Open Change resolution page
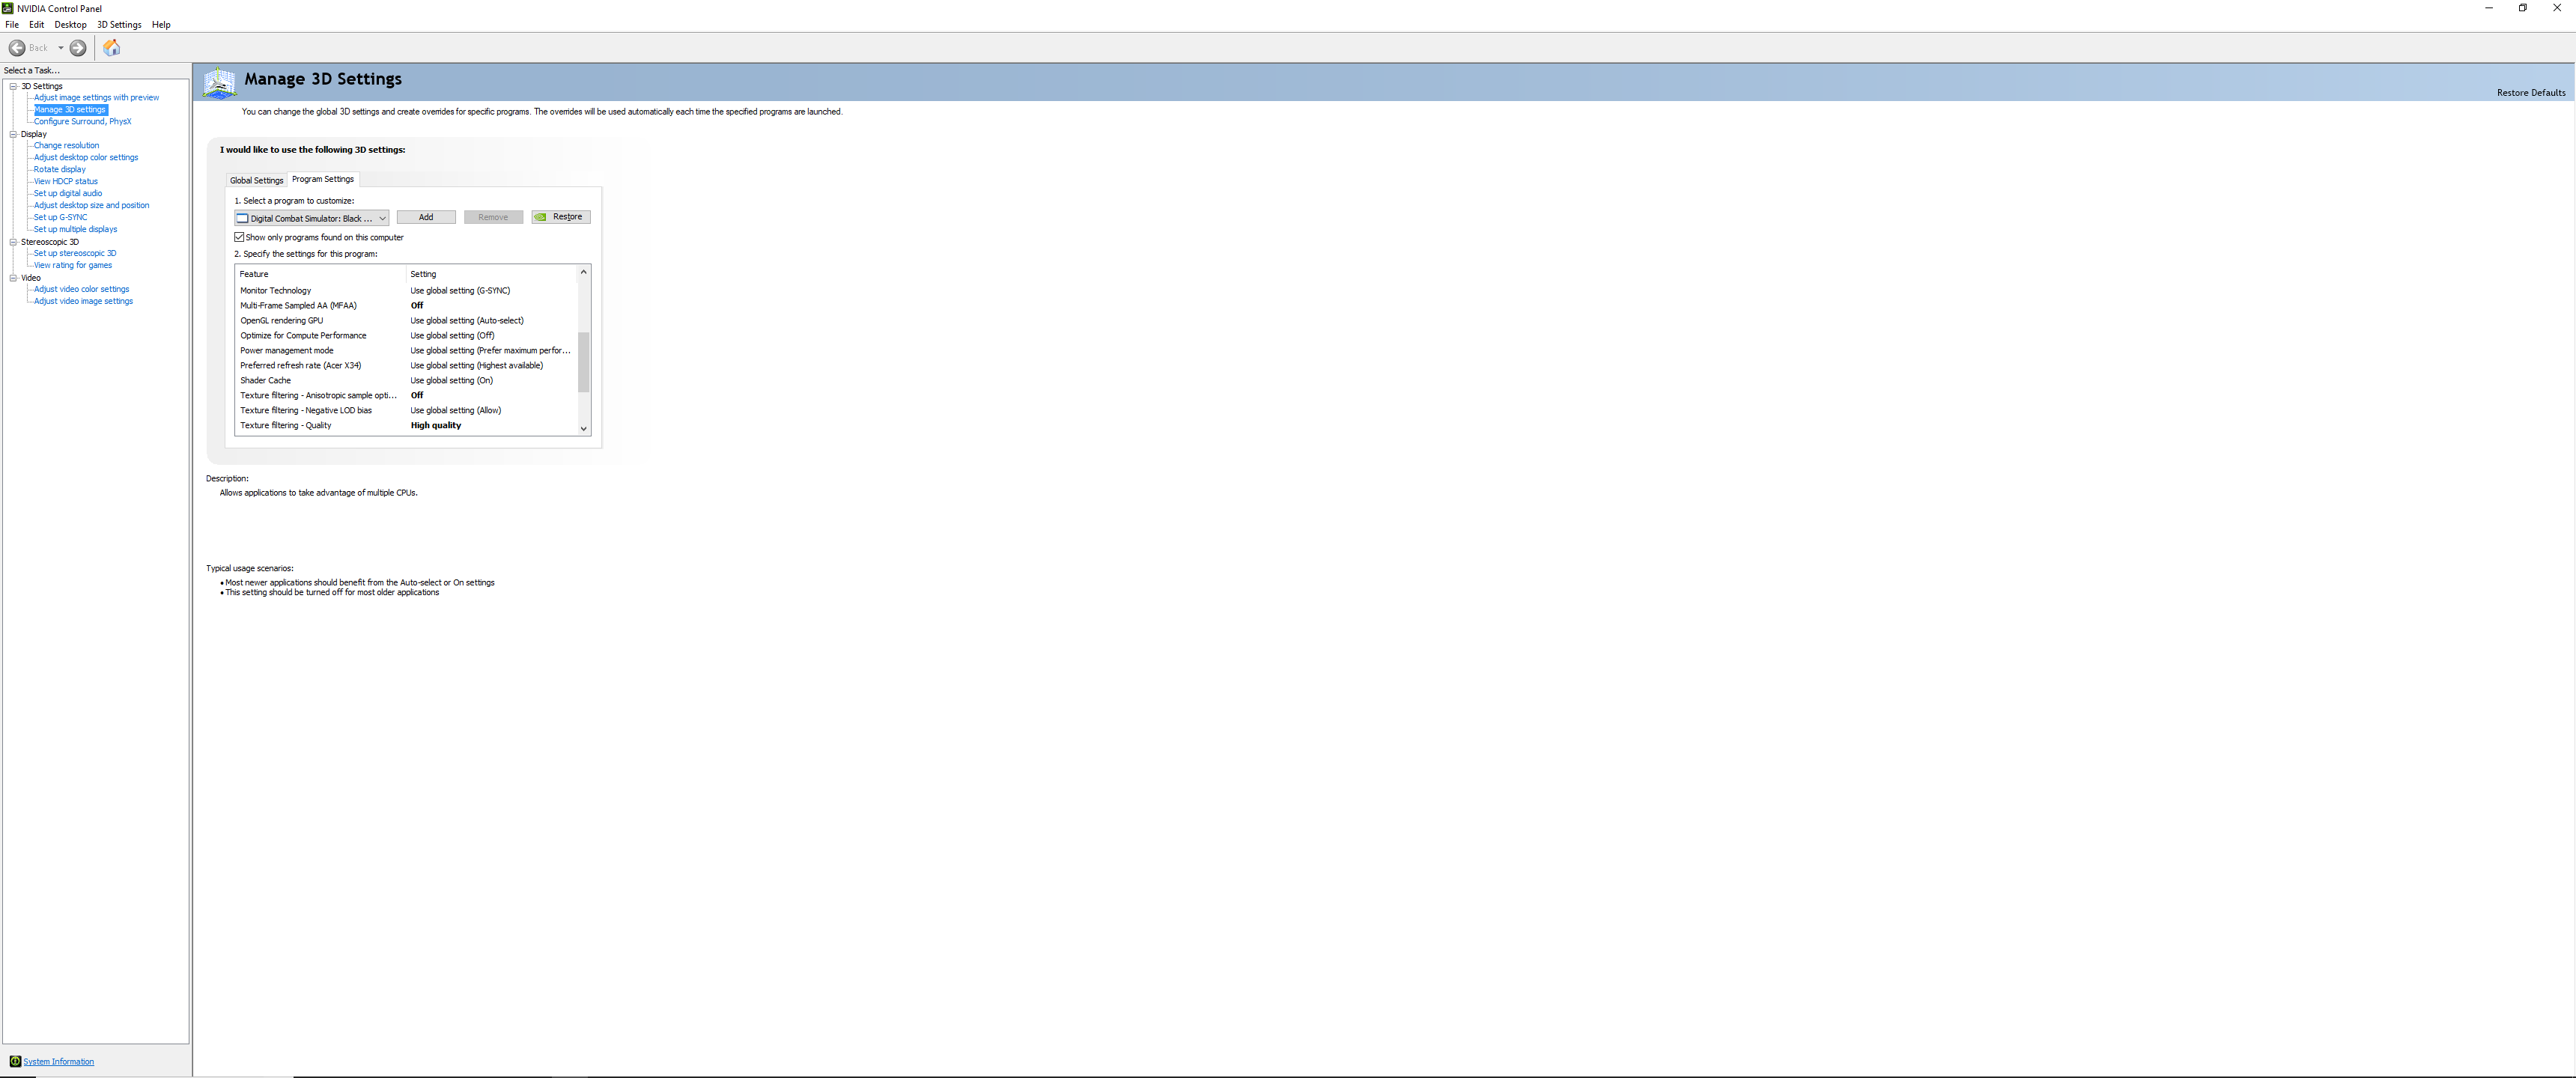Viewport: 2576px width, 1078px height. coord(66,146)
